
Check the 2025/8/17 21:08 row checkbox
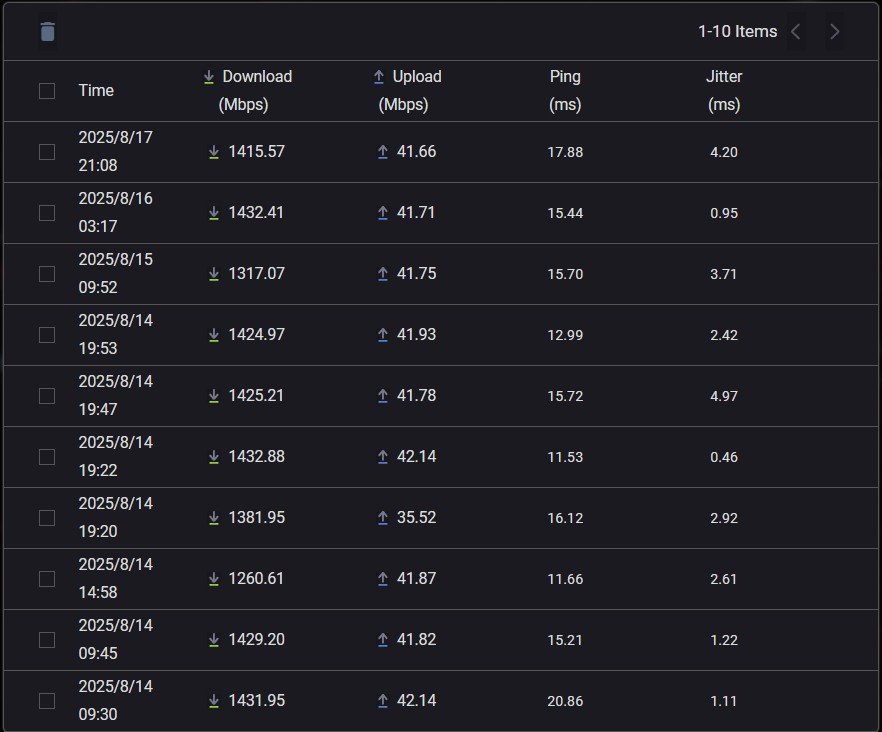pyautogui.click(x=47, y=152)
